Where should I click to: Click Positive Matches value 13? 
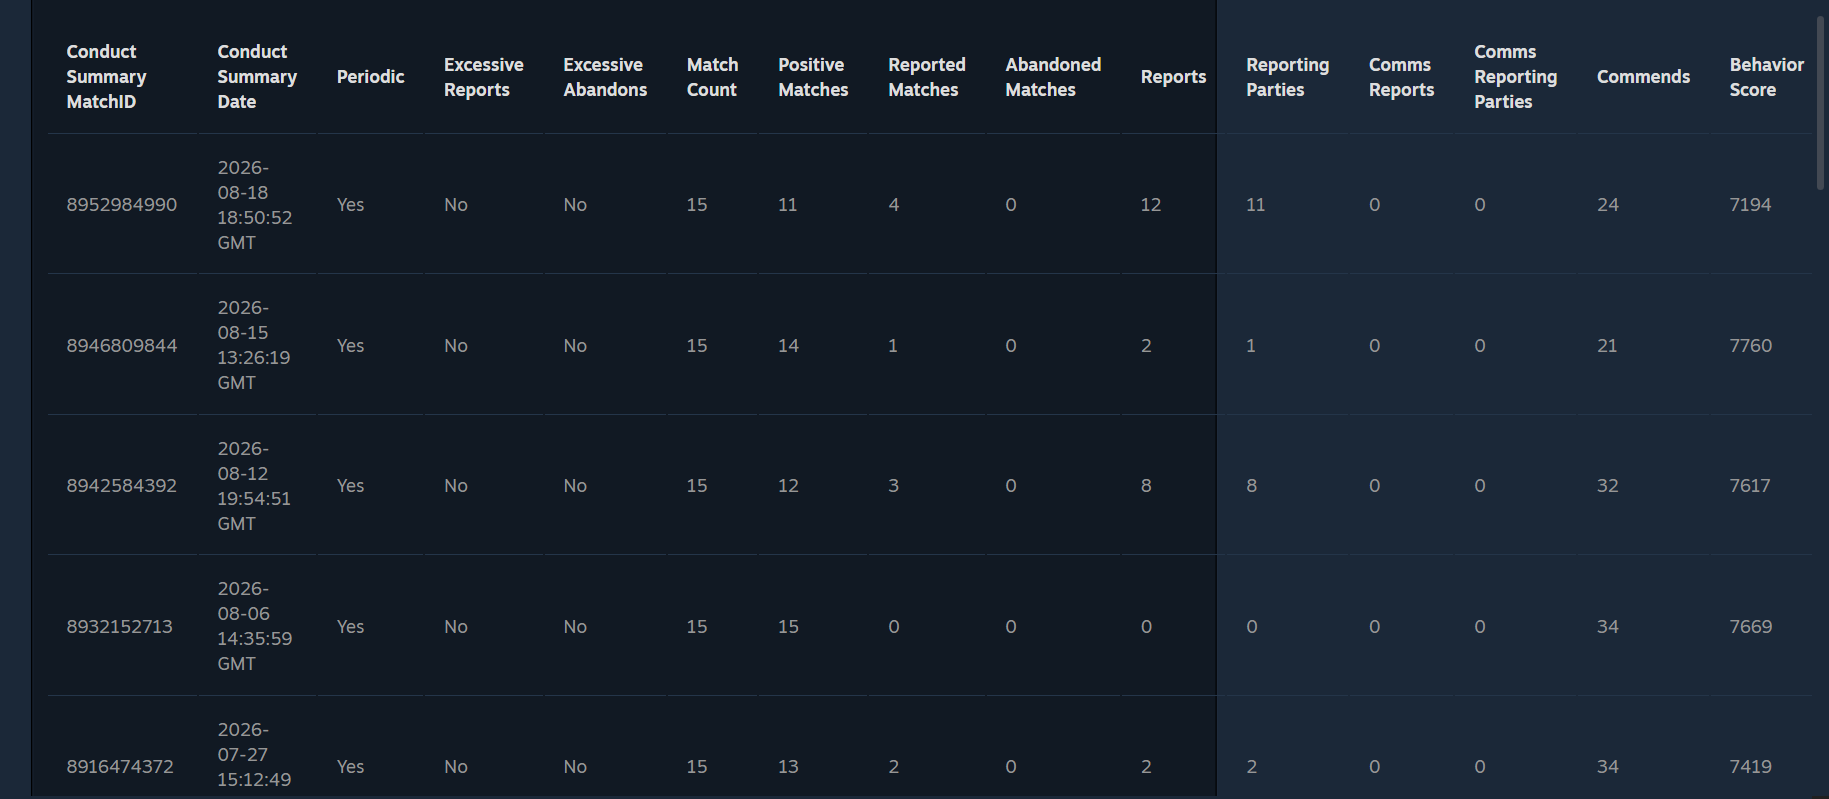pyautogui.click(x=789, y=766)
